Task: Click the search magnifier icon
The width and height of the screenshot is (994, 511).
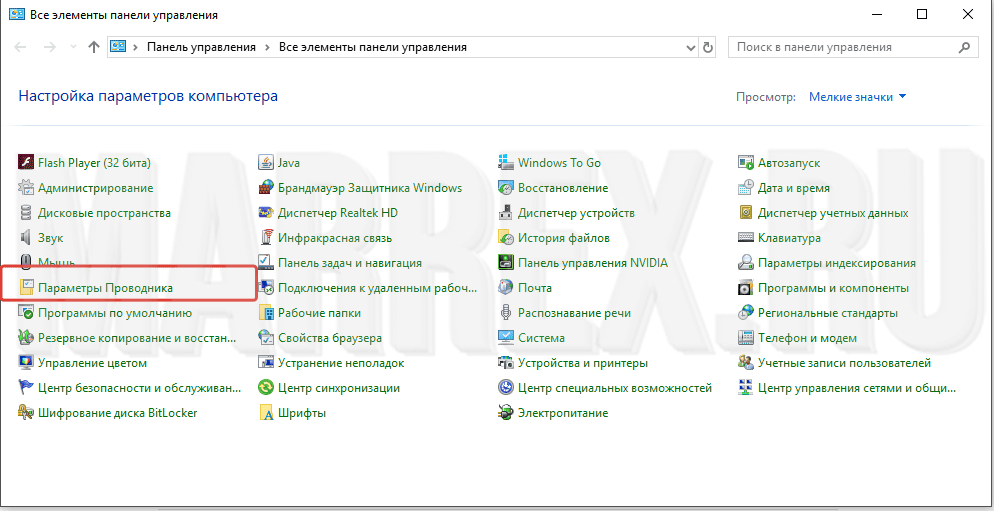Action: pyautogui.click(x=964, y=47)
